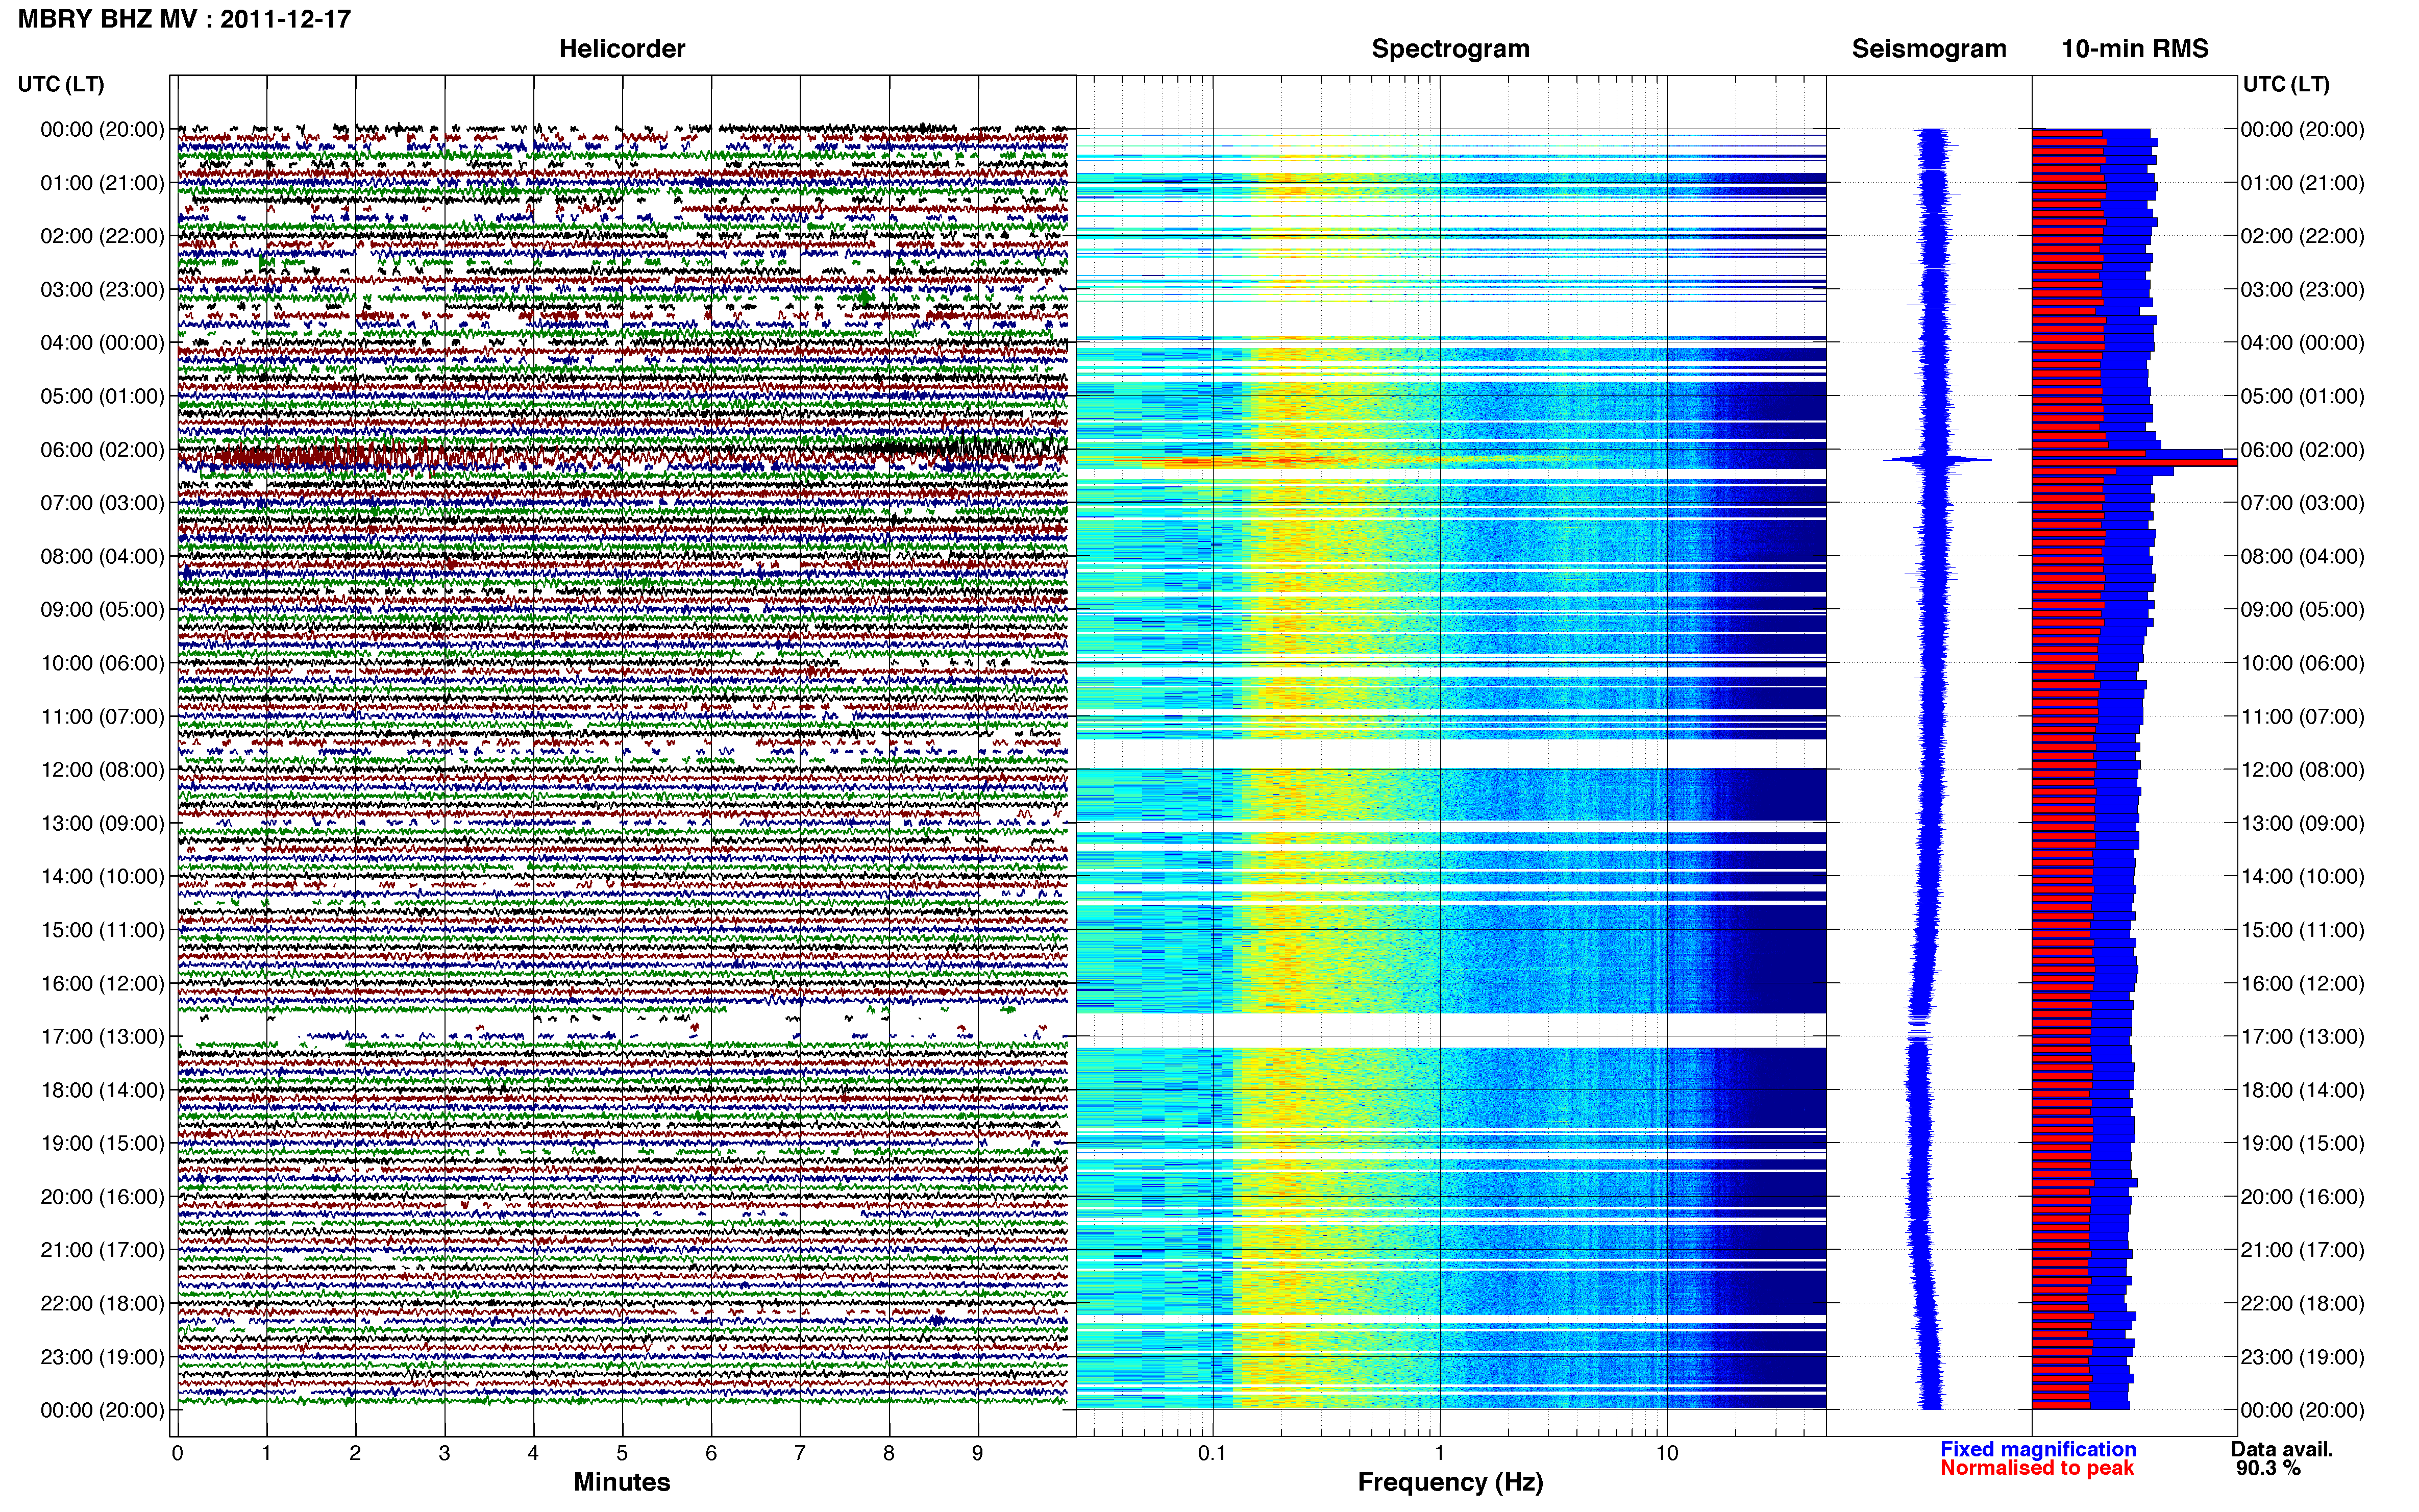Click 23:00 (19:00) on the RMS time axis
Image resolution: width=2419 pixels, height=1512 pixels.
click(x=2303, y=1357)
